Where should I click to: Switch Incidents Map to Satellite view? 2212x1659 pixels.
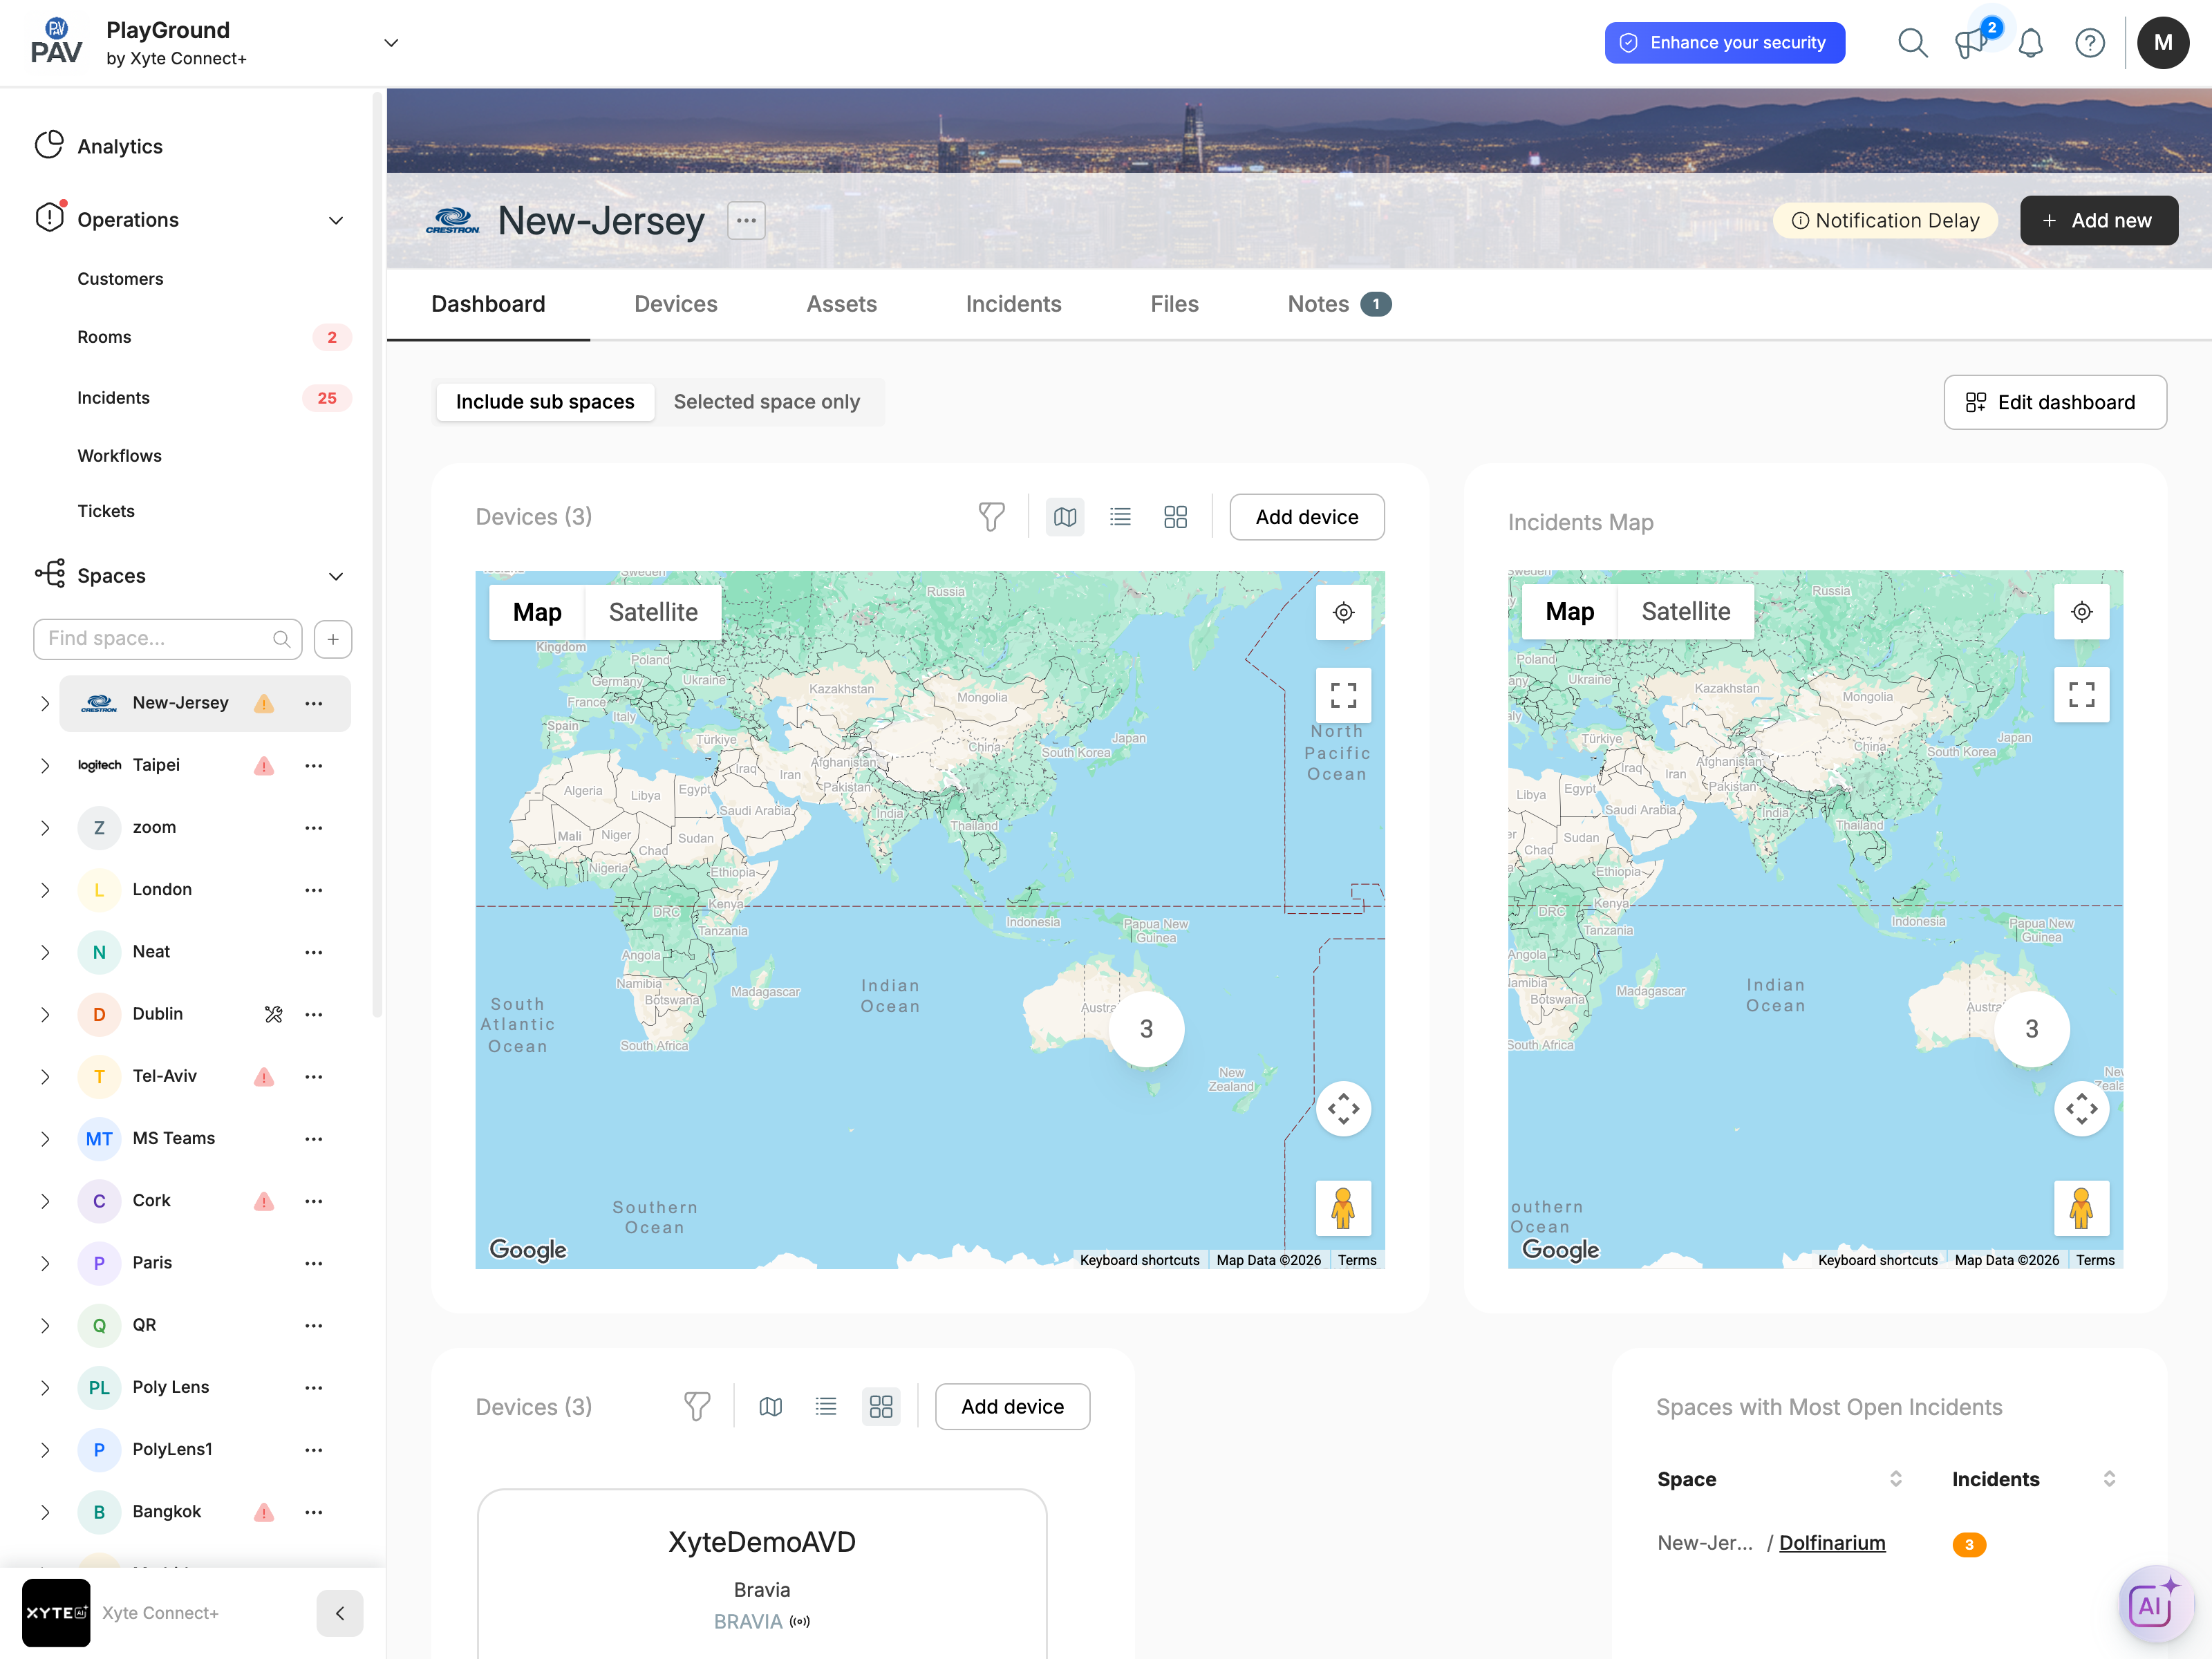[1685, 612]
